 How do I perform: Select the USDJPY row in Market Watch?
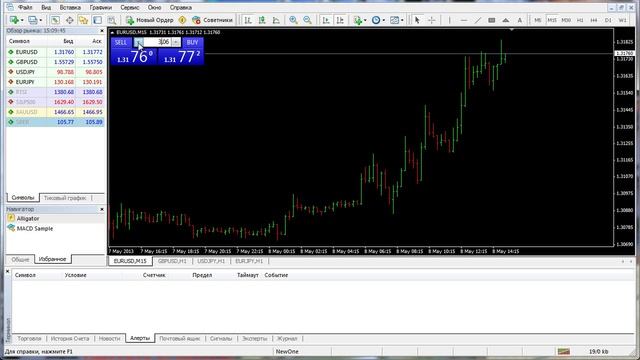point(56,72)
